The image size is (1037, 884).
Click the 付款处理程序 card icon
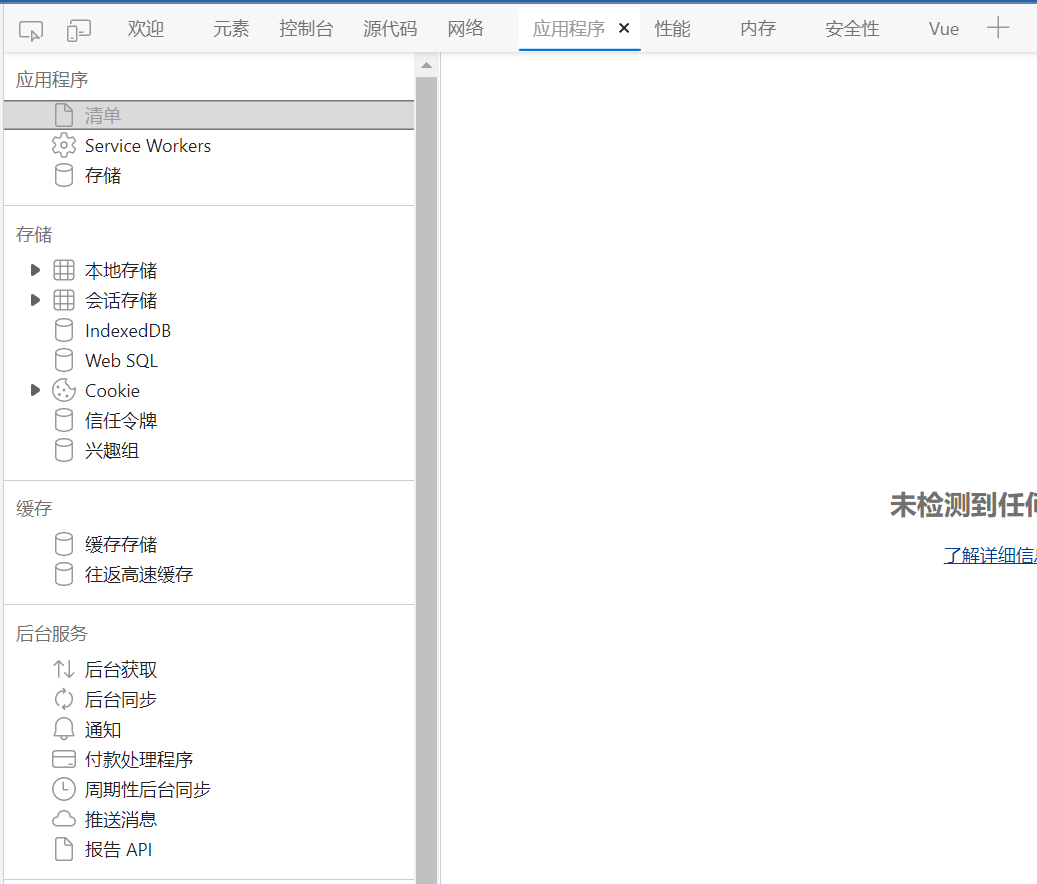[x=64, y=760]
